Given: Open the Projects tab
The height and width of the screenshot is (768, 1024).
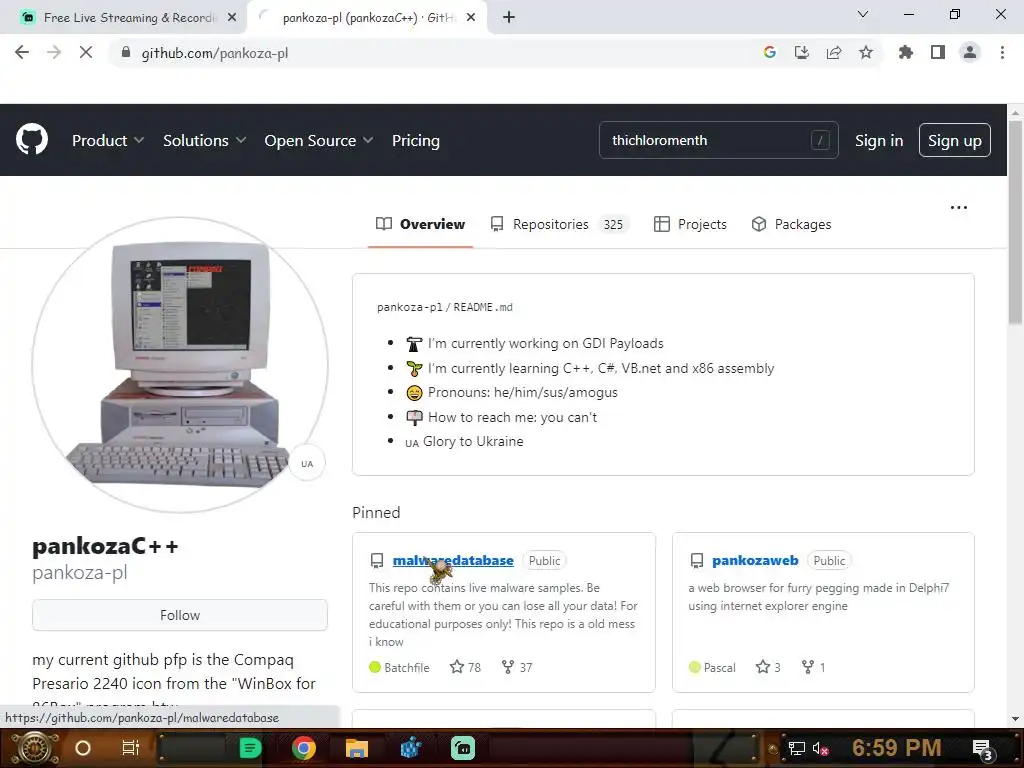Looking at the screenshot, I should (x=690, y=224).
